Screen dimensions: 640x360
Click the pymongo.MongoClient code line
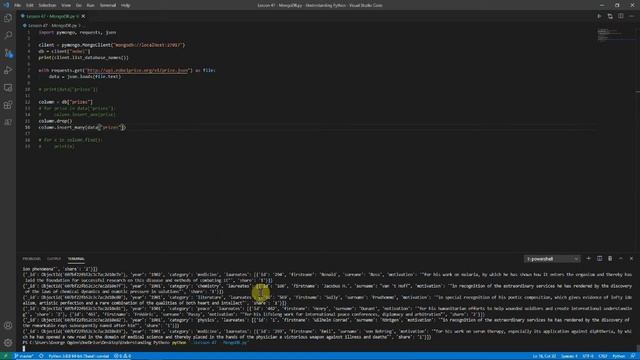111,45
